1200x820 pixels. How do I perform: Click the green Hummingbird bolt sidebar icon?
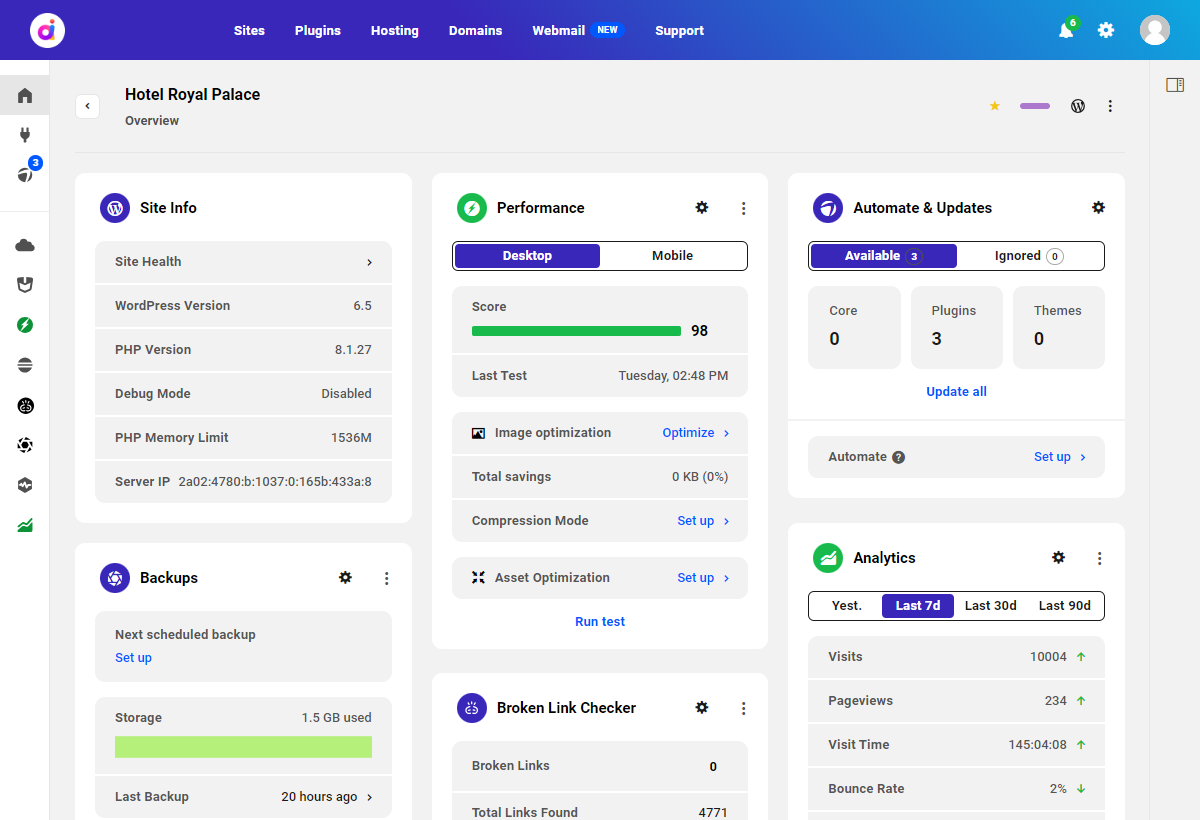25,324
